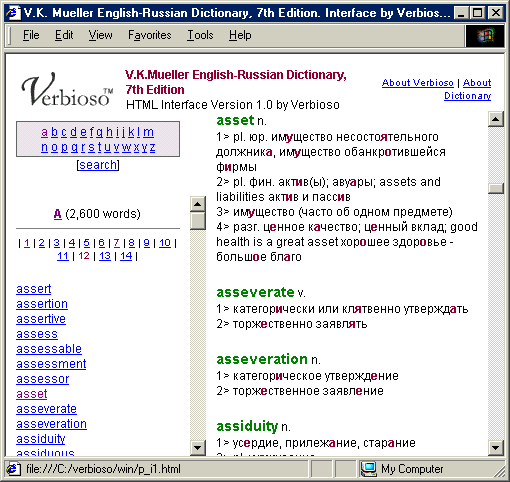The width and height of the screenshot is (510, 482).
Task: Click the word list scroll down arrow
Action: pyautogui.click(x=198, y=448)
